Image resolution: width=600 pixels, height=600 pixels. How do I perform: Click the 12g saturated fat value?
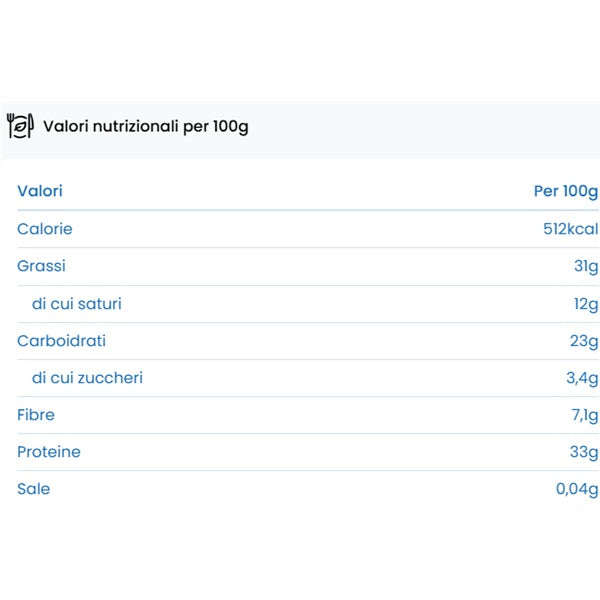[584, 303]
